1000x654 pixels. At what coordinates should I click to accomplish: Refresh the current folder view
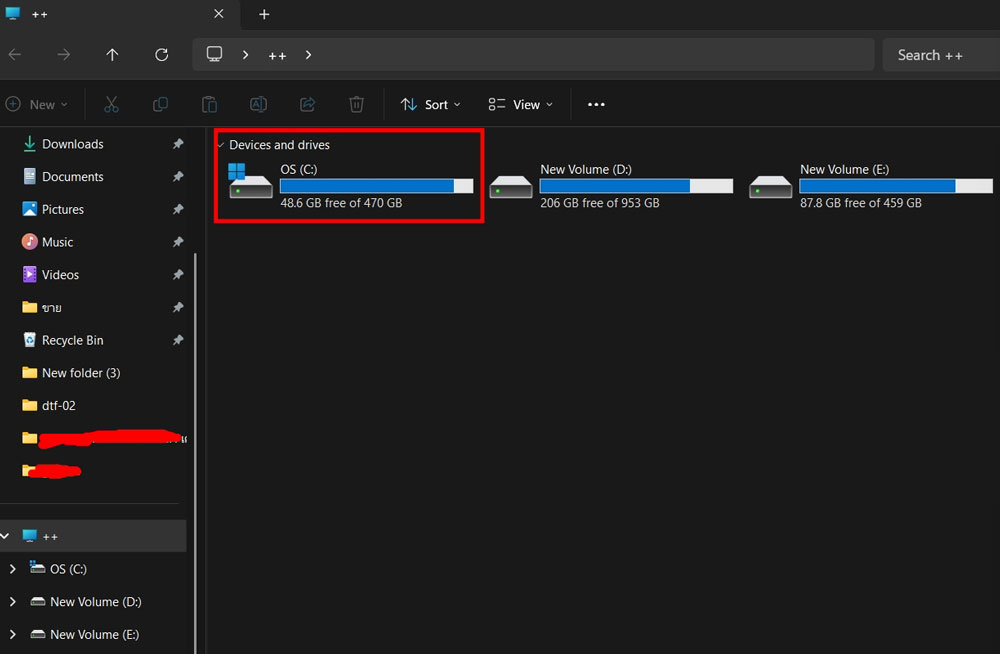[x=162, y=55]
